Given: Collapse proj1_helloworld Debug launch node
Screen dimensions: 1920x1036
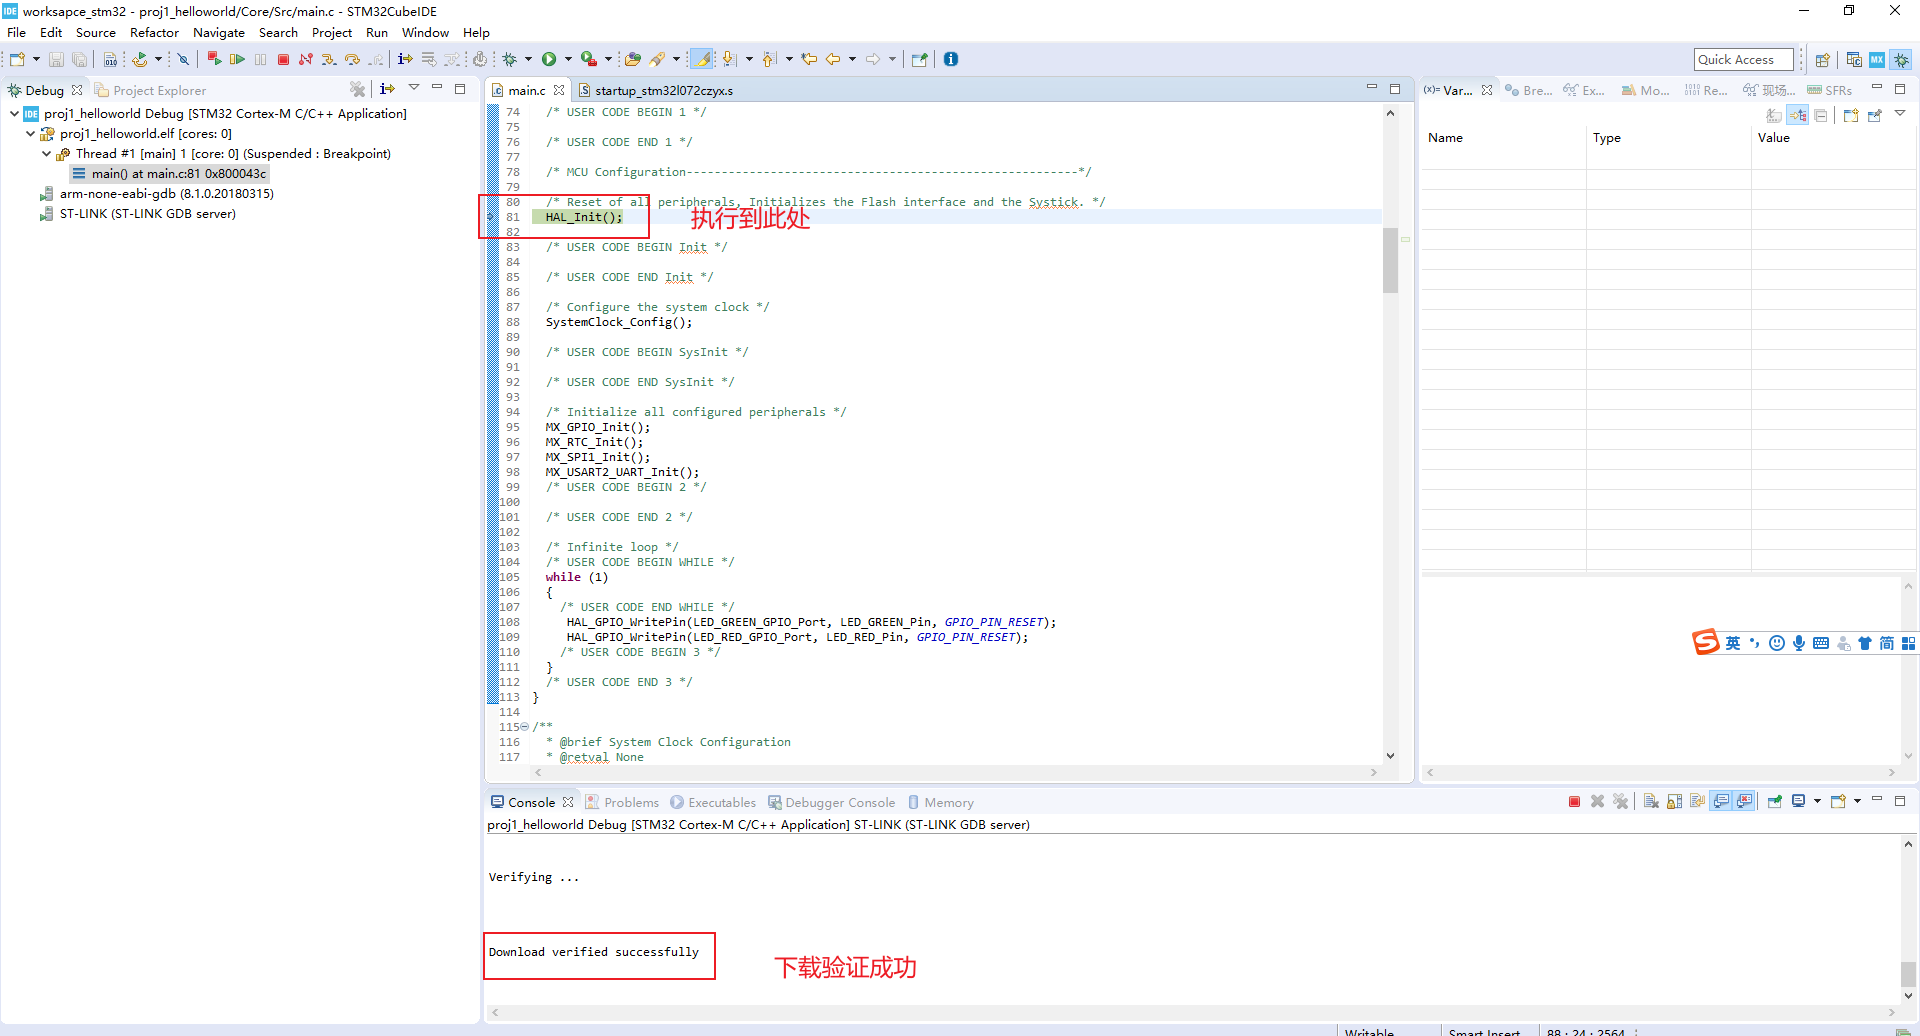Looking at the screenshot, I should [14, 113].
